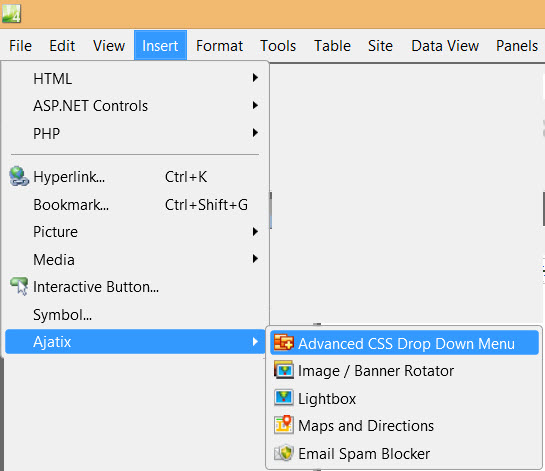Image resolution: width=545 pixels, height=471 pixels.
Task: Choose Symbol... menu entry
Action: [x=135, y=315]
